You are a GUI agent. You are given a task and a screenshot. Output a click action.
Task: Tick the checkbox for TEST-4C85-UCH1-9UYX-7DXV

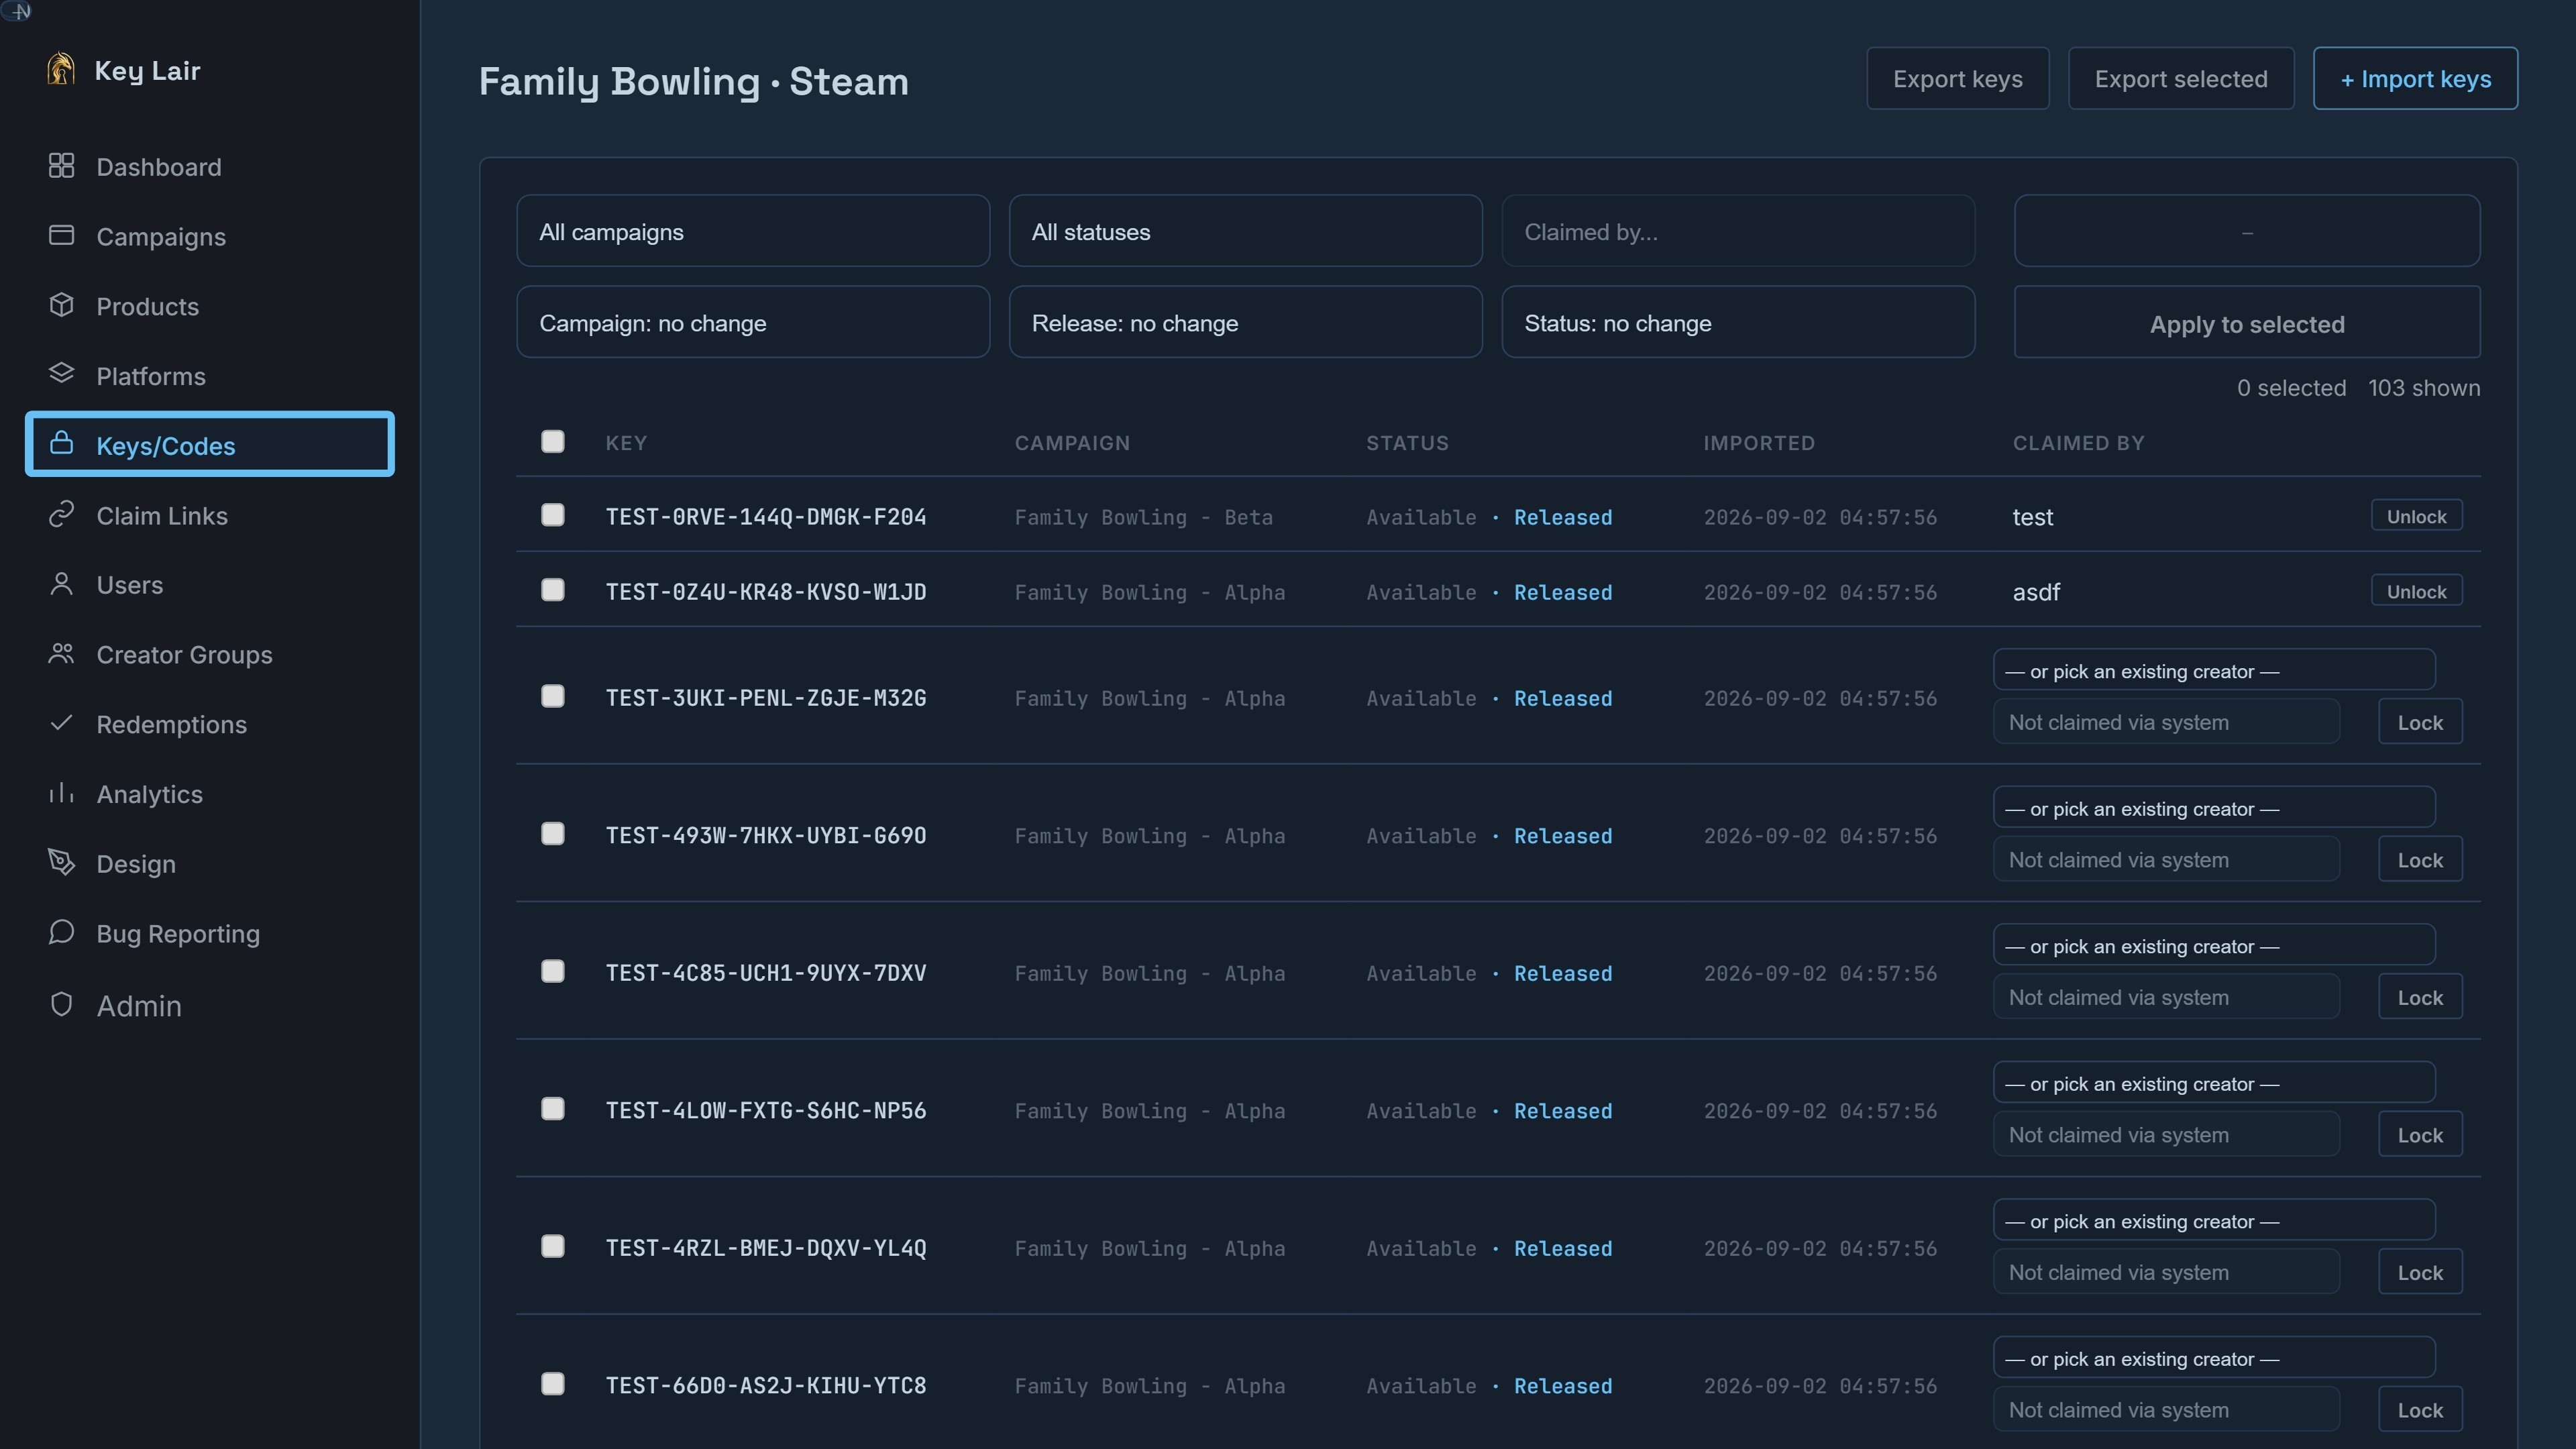click(x=552, y=971)
